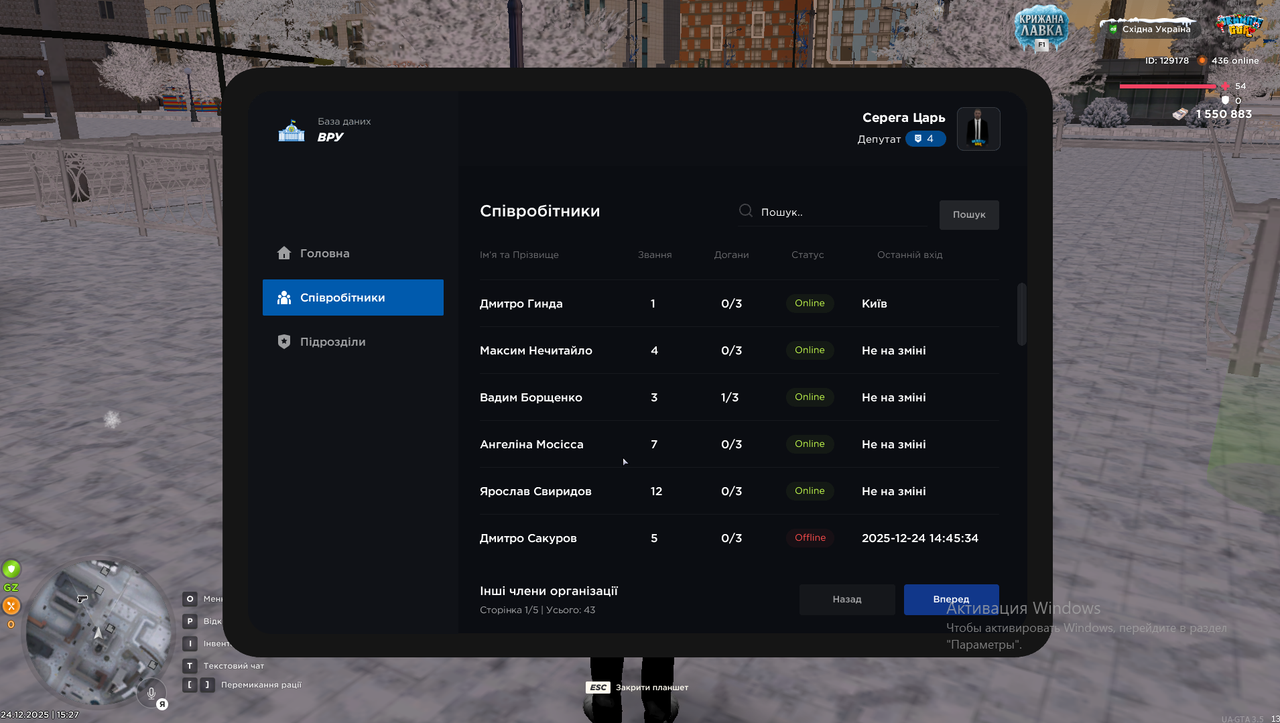Click Online status of Дмитро Гинда
Image resolution: width=1280 pixels, height=723 pixels.
pyautogui.click(x=810, y=303)
